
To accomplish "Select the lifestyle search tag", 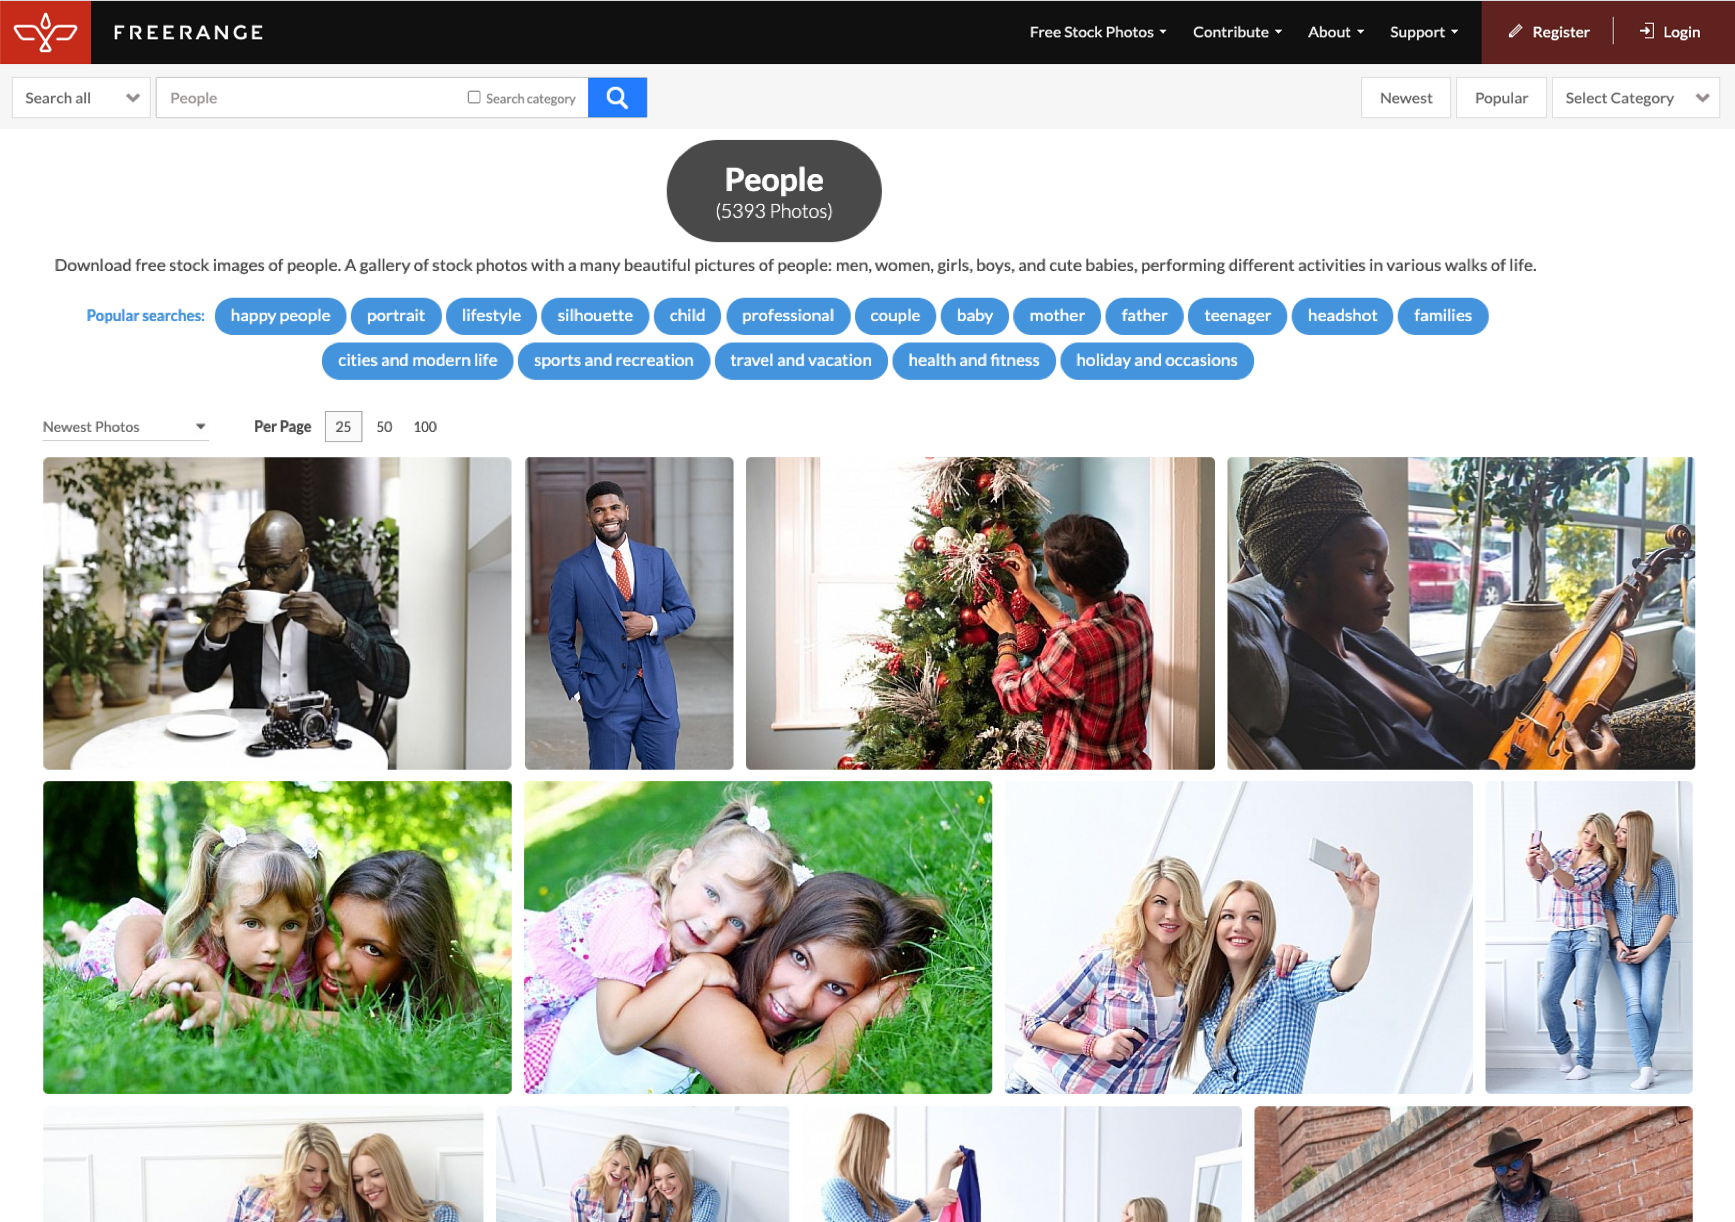I will coord(491,315).
